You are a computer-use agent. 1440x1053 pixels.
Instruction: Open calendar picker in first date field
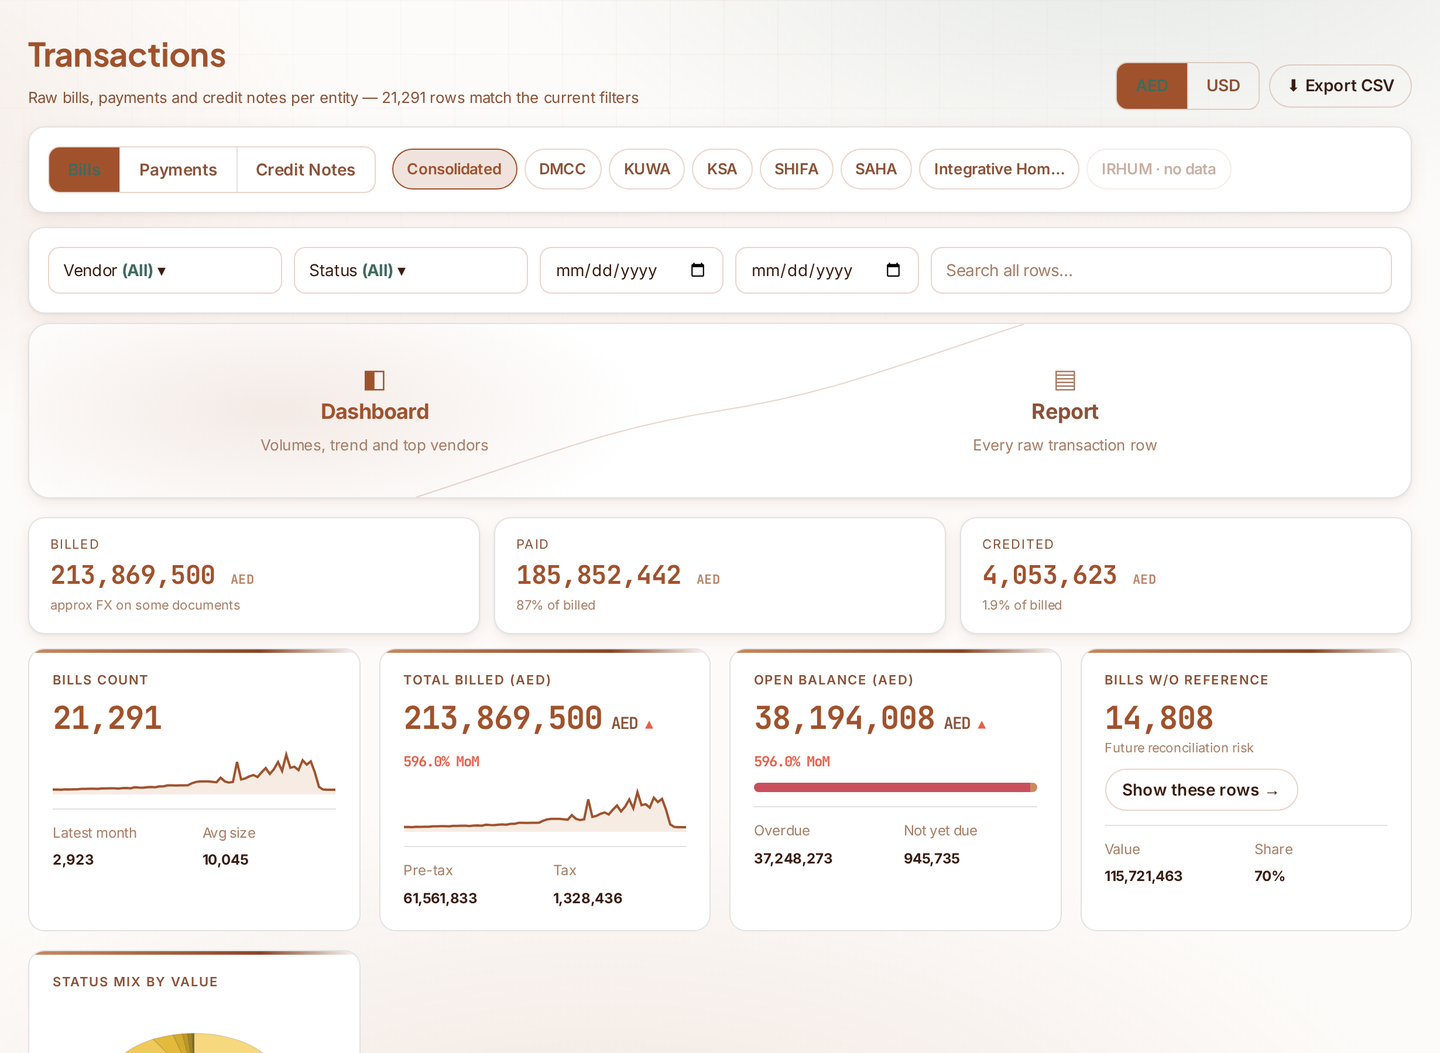point(698,270)
